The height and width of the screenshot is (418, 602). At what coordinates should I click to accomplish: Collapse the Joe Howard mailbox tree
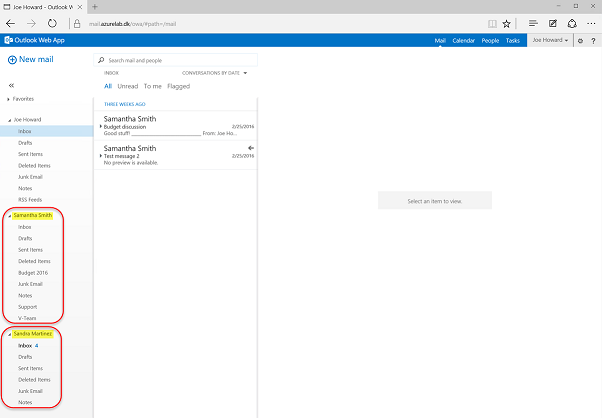tap(9, 120)
